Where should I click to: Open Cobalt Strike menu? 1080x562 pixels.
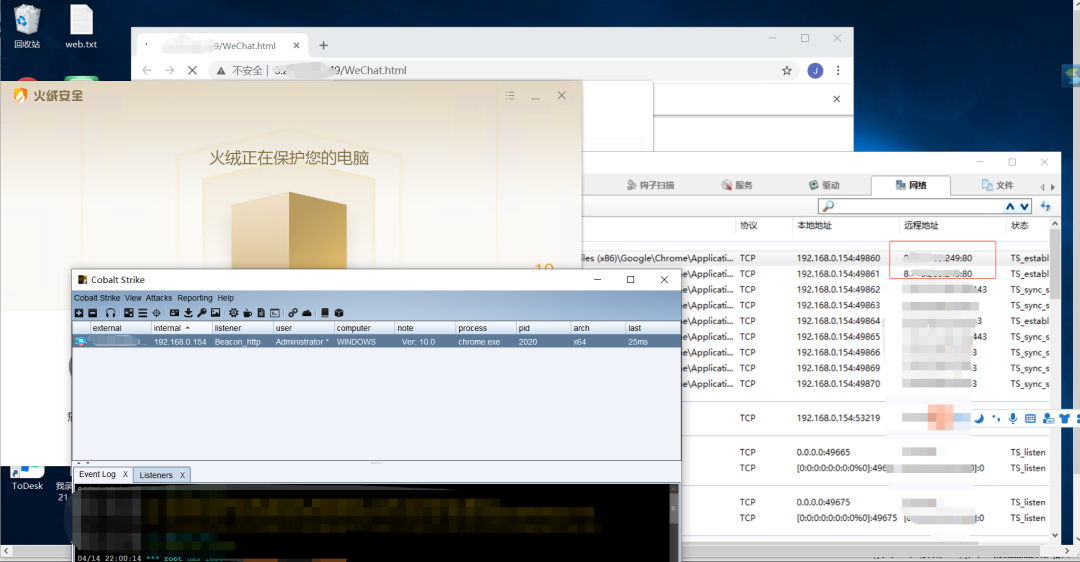point(97,298)
